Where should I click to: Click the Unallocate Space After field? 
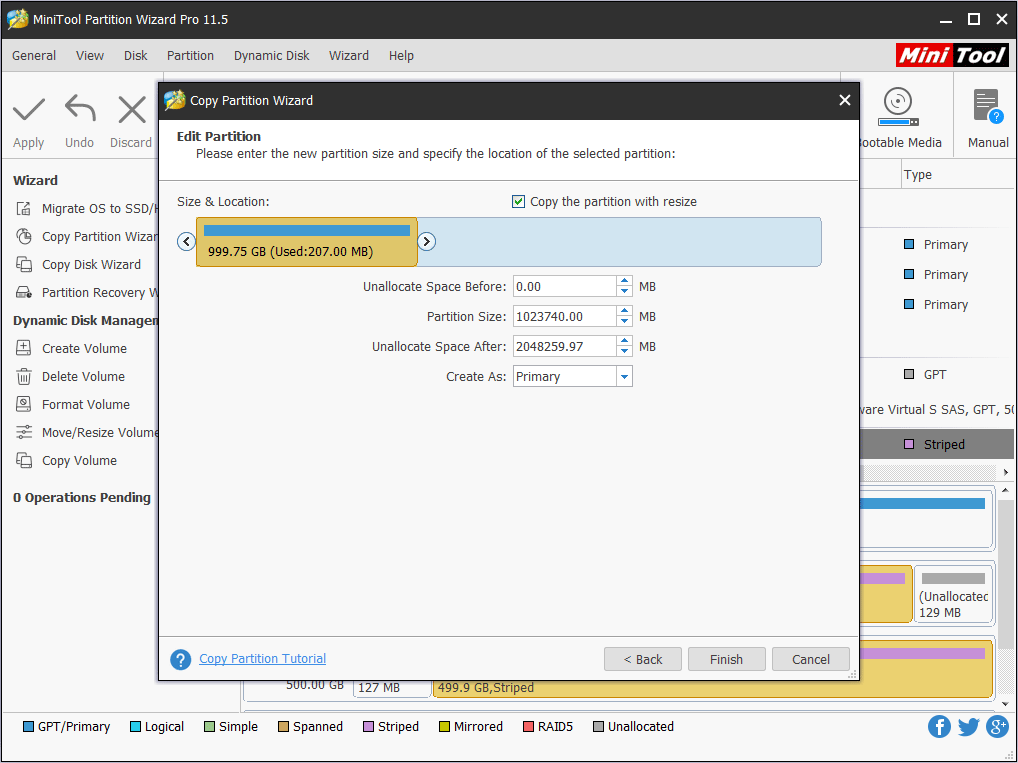564,346
